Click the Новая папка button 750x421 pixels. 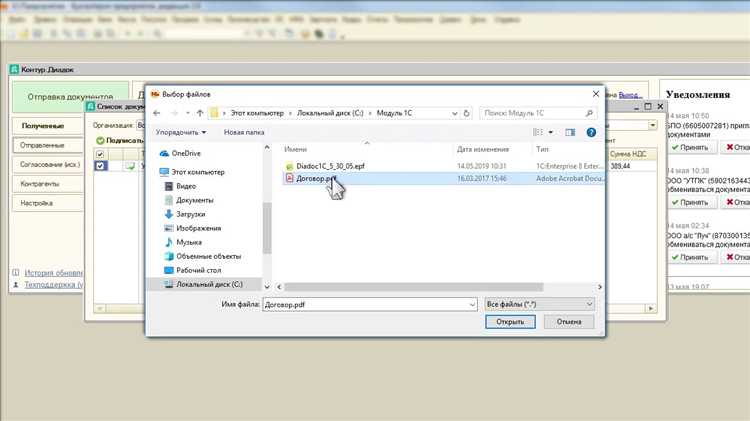click(x=244, y=132)
